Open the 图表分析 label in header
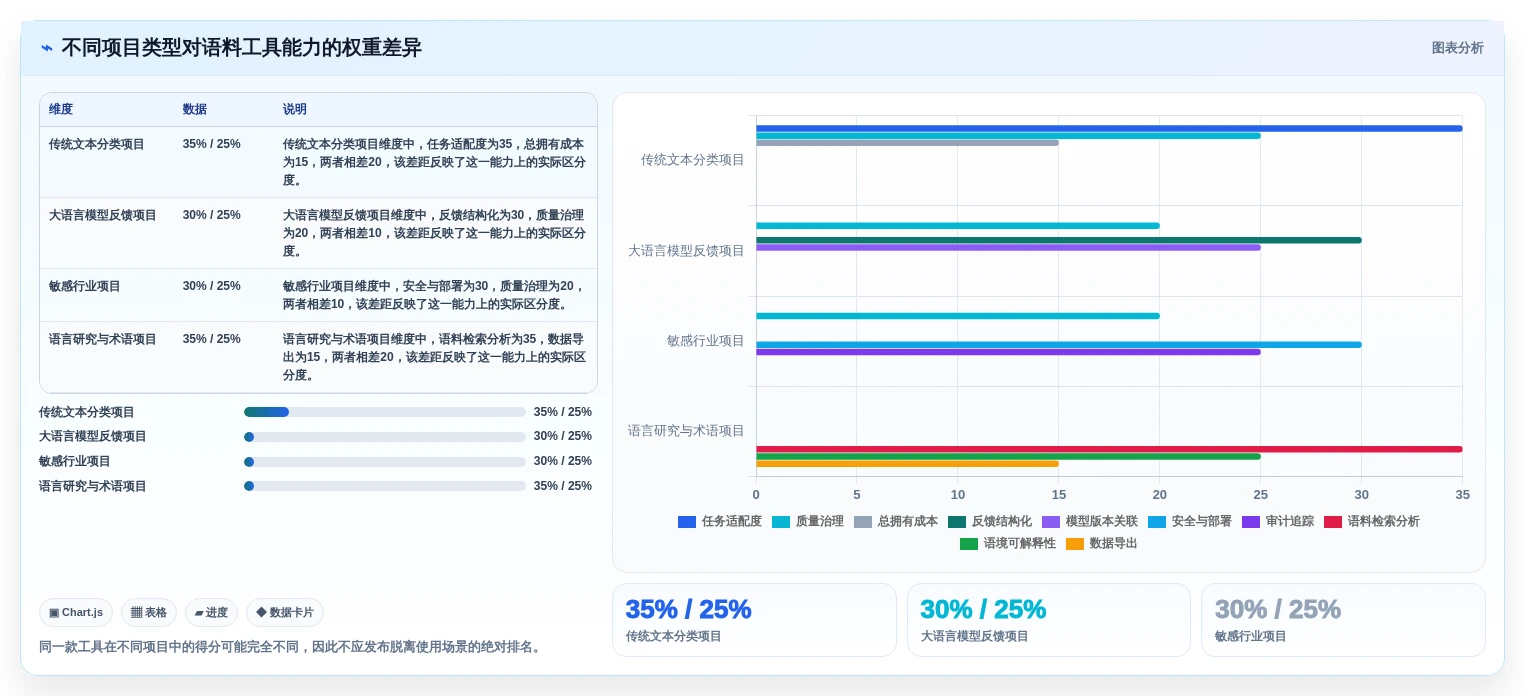 tap(1457, 48)
